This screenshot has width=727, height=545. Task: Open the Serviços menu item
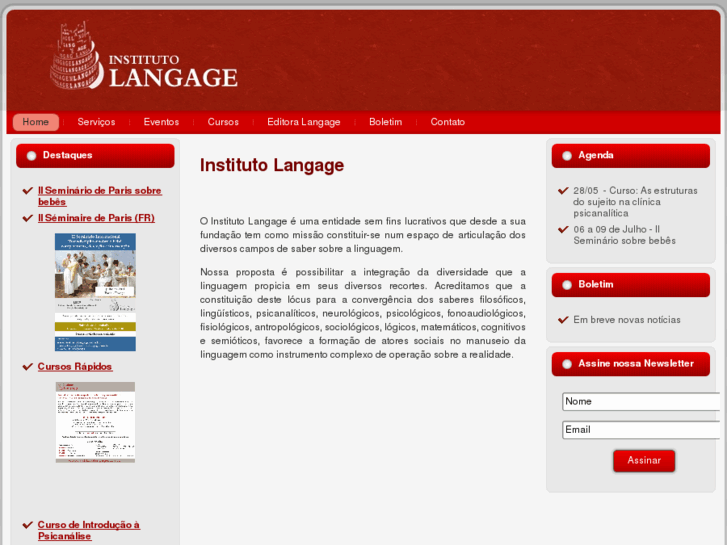tap(96, 122)
